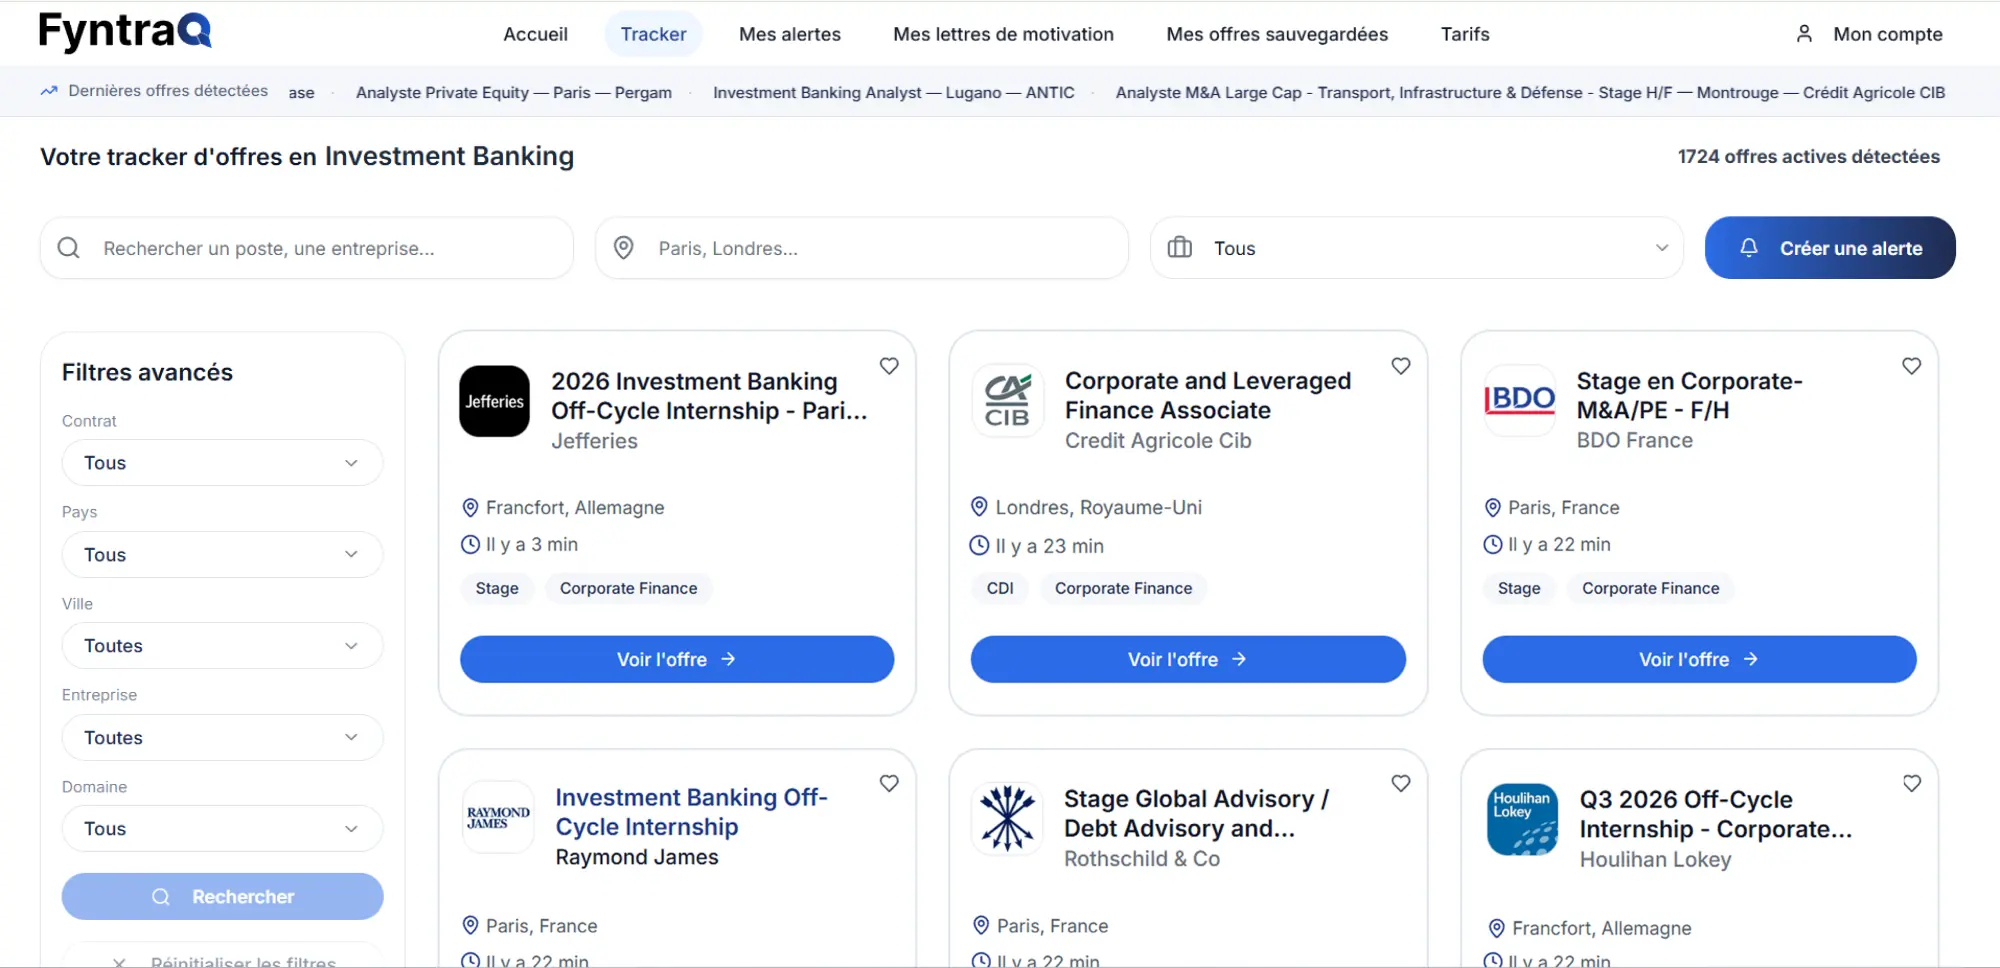2000x968 pixels.
Task: Click the Credit Agricole CIB logo
Action: (x=1006, y=401)
